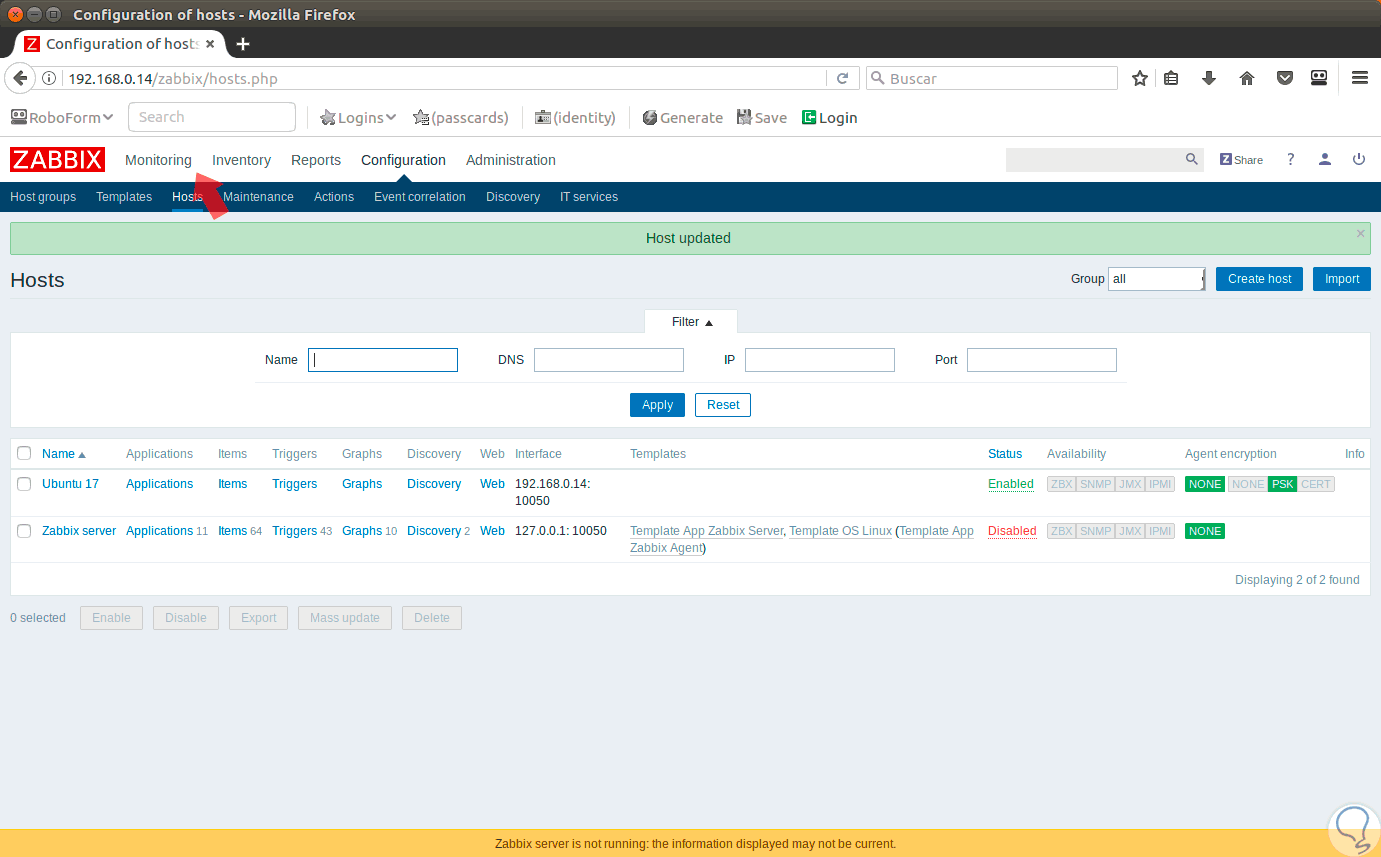
Task: Focus the Name filter field
Action: (383, 360)
